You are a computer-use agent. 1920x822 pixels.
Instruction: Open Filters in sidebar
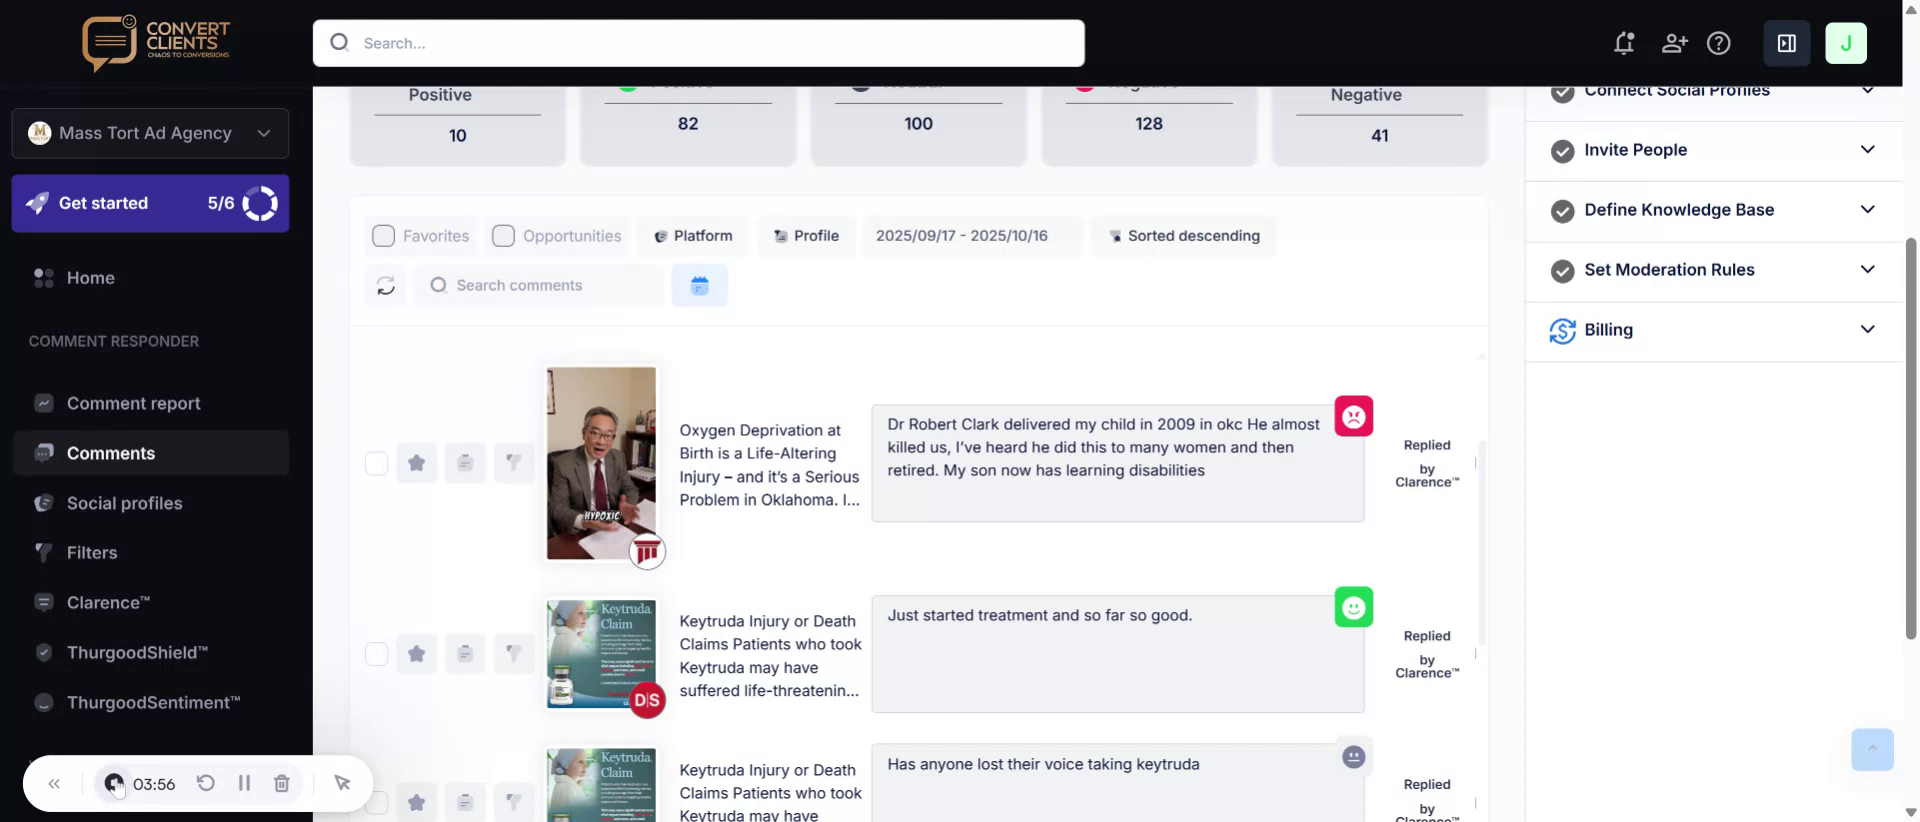[x=151, y=553]
